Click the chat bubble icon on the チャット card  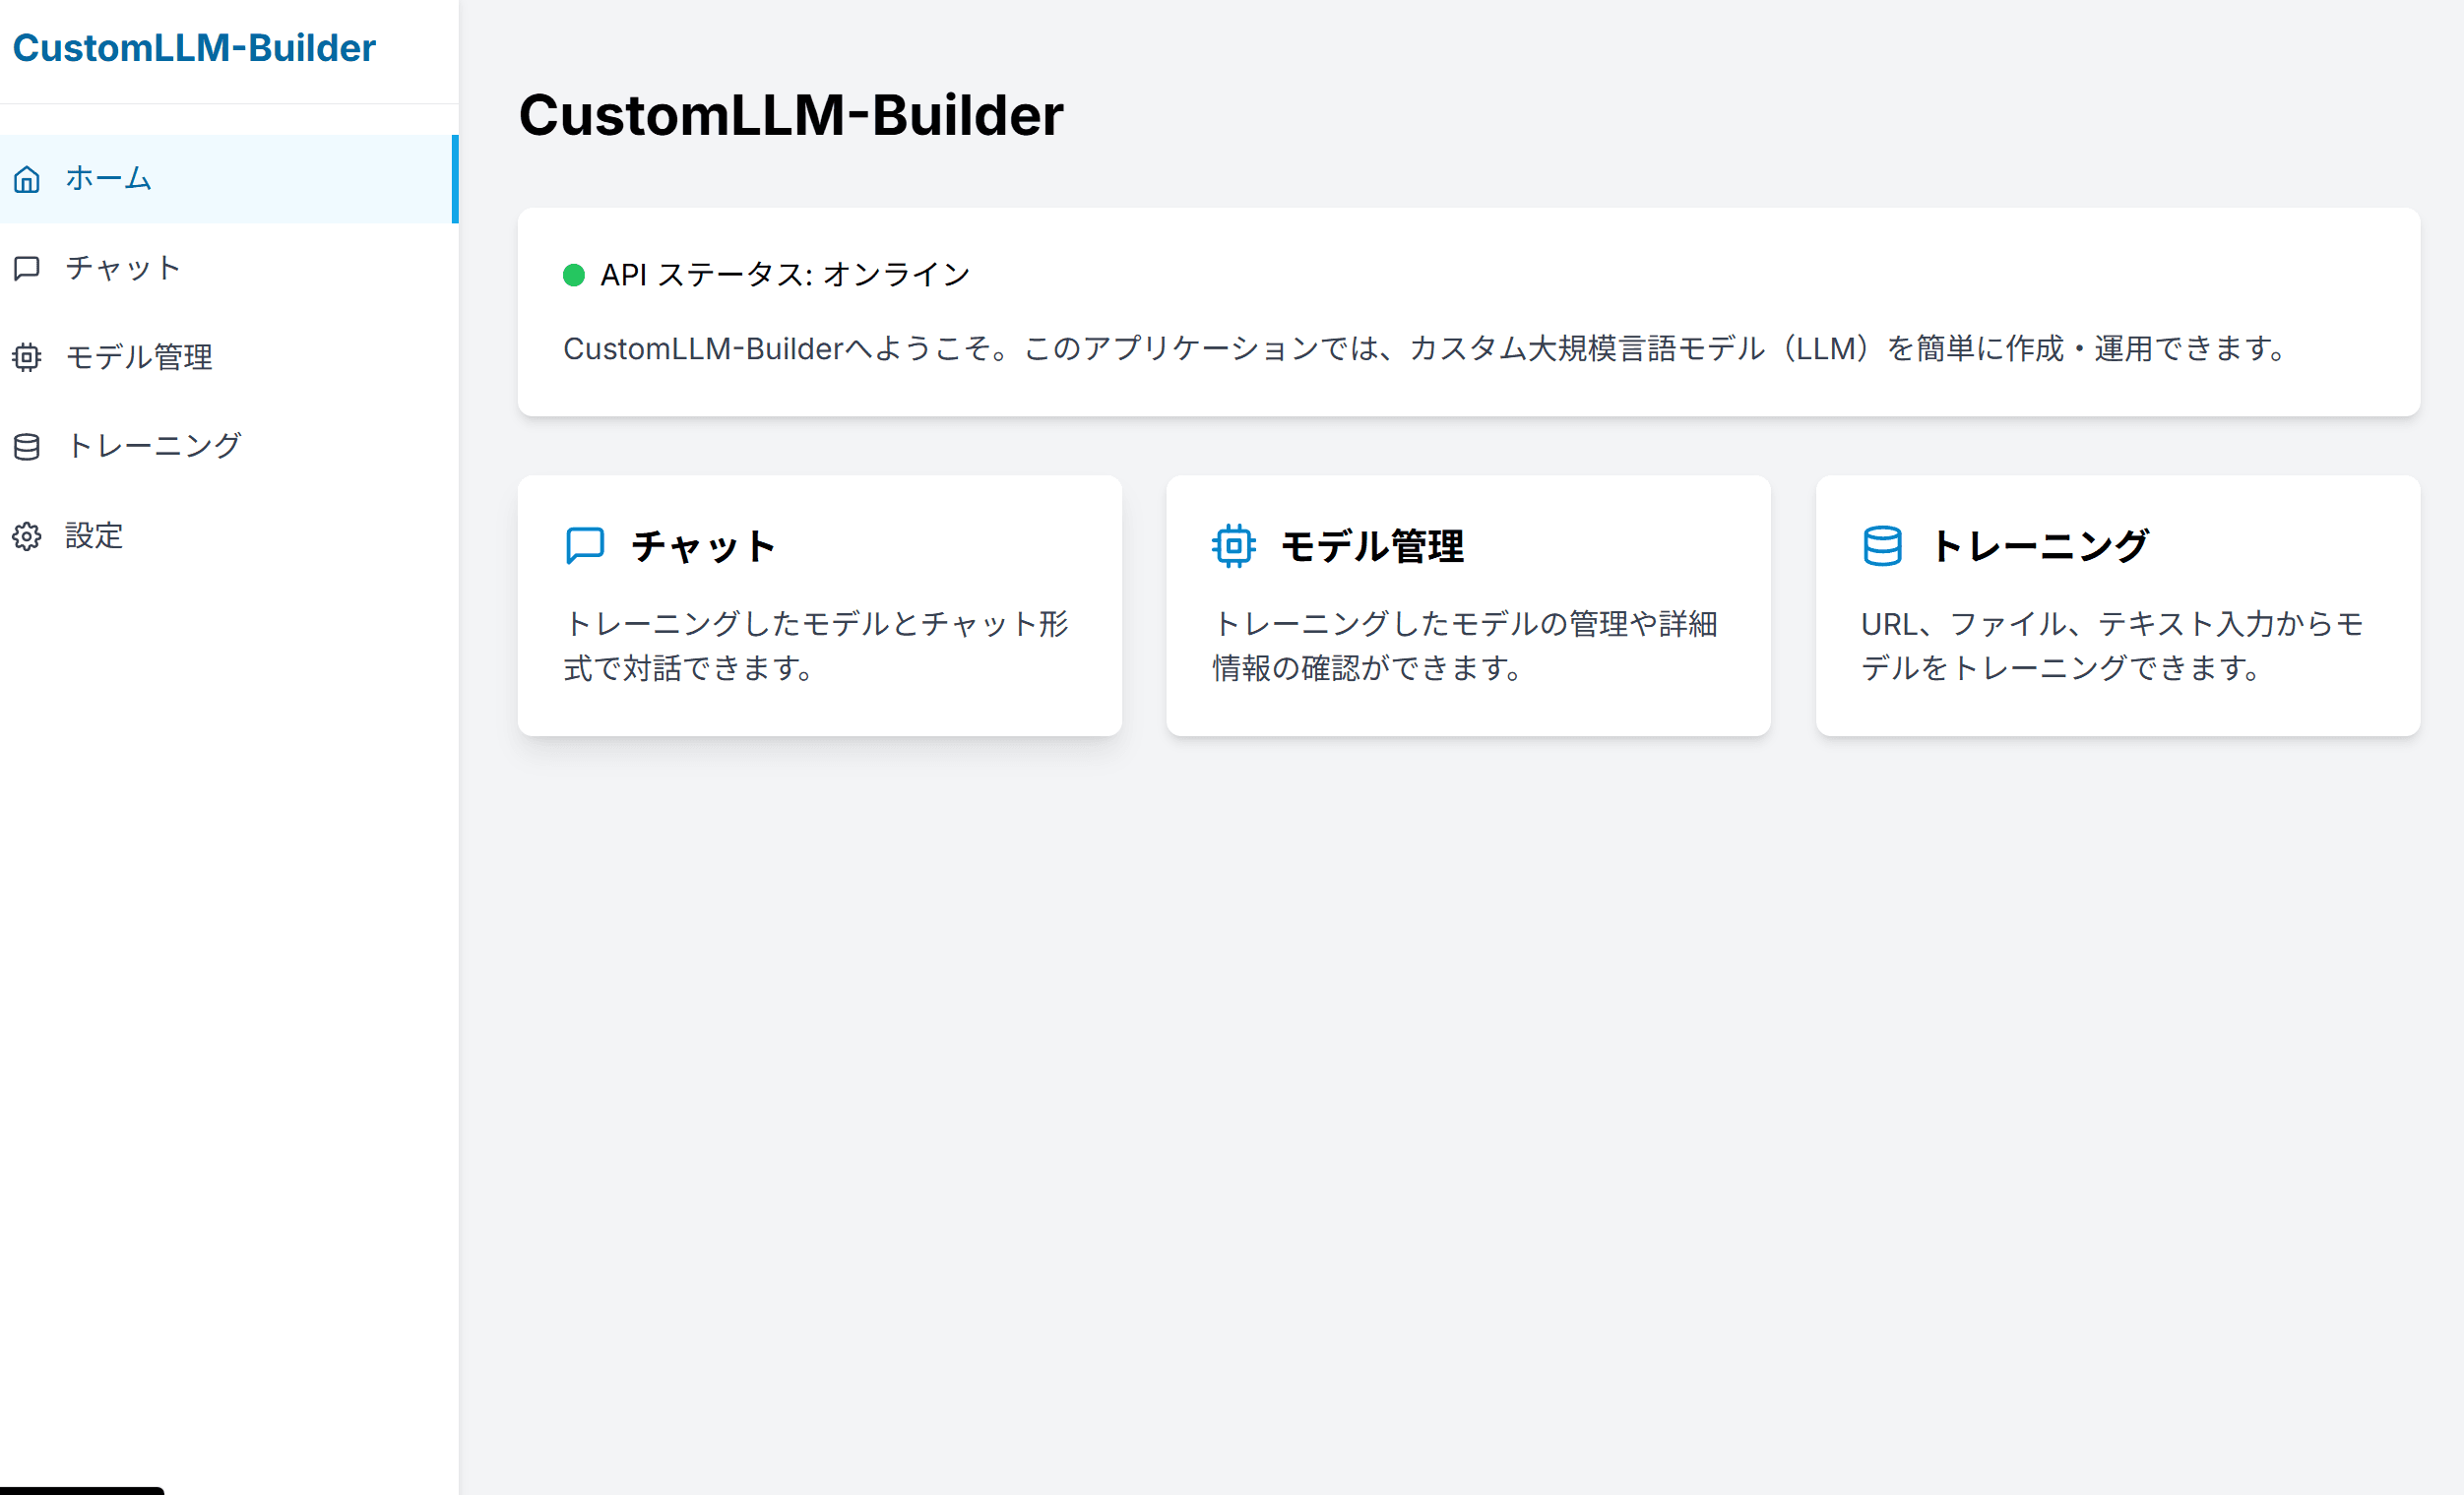coord(584,545)
